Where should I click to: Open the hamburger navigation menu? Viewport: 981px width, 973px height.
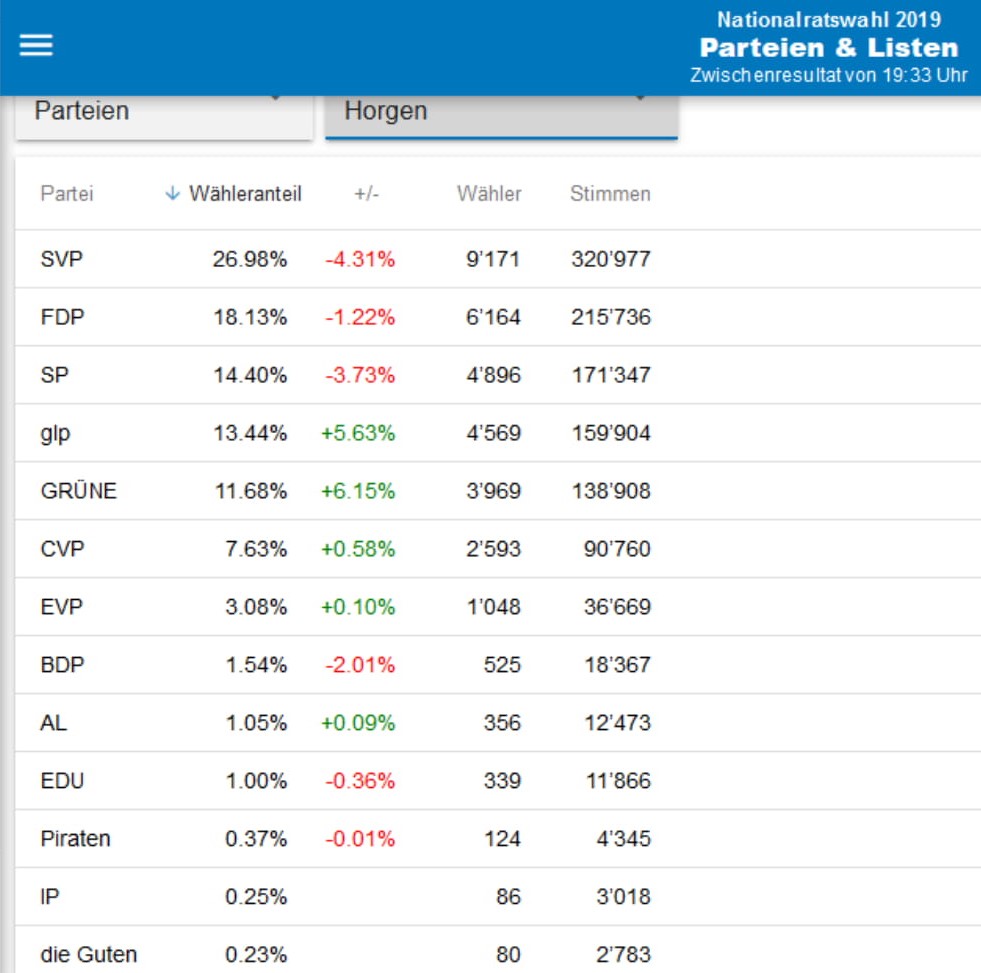pyautogui.click(x=36, y=46)
